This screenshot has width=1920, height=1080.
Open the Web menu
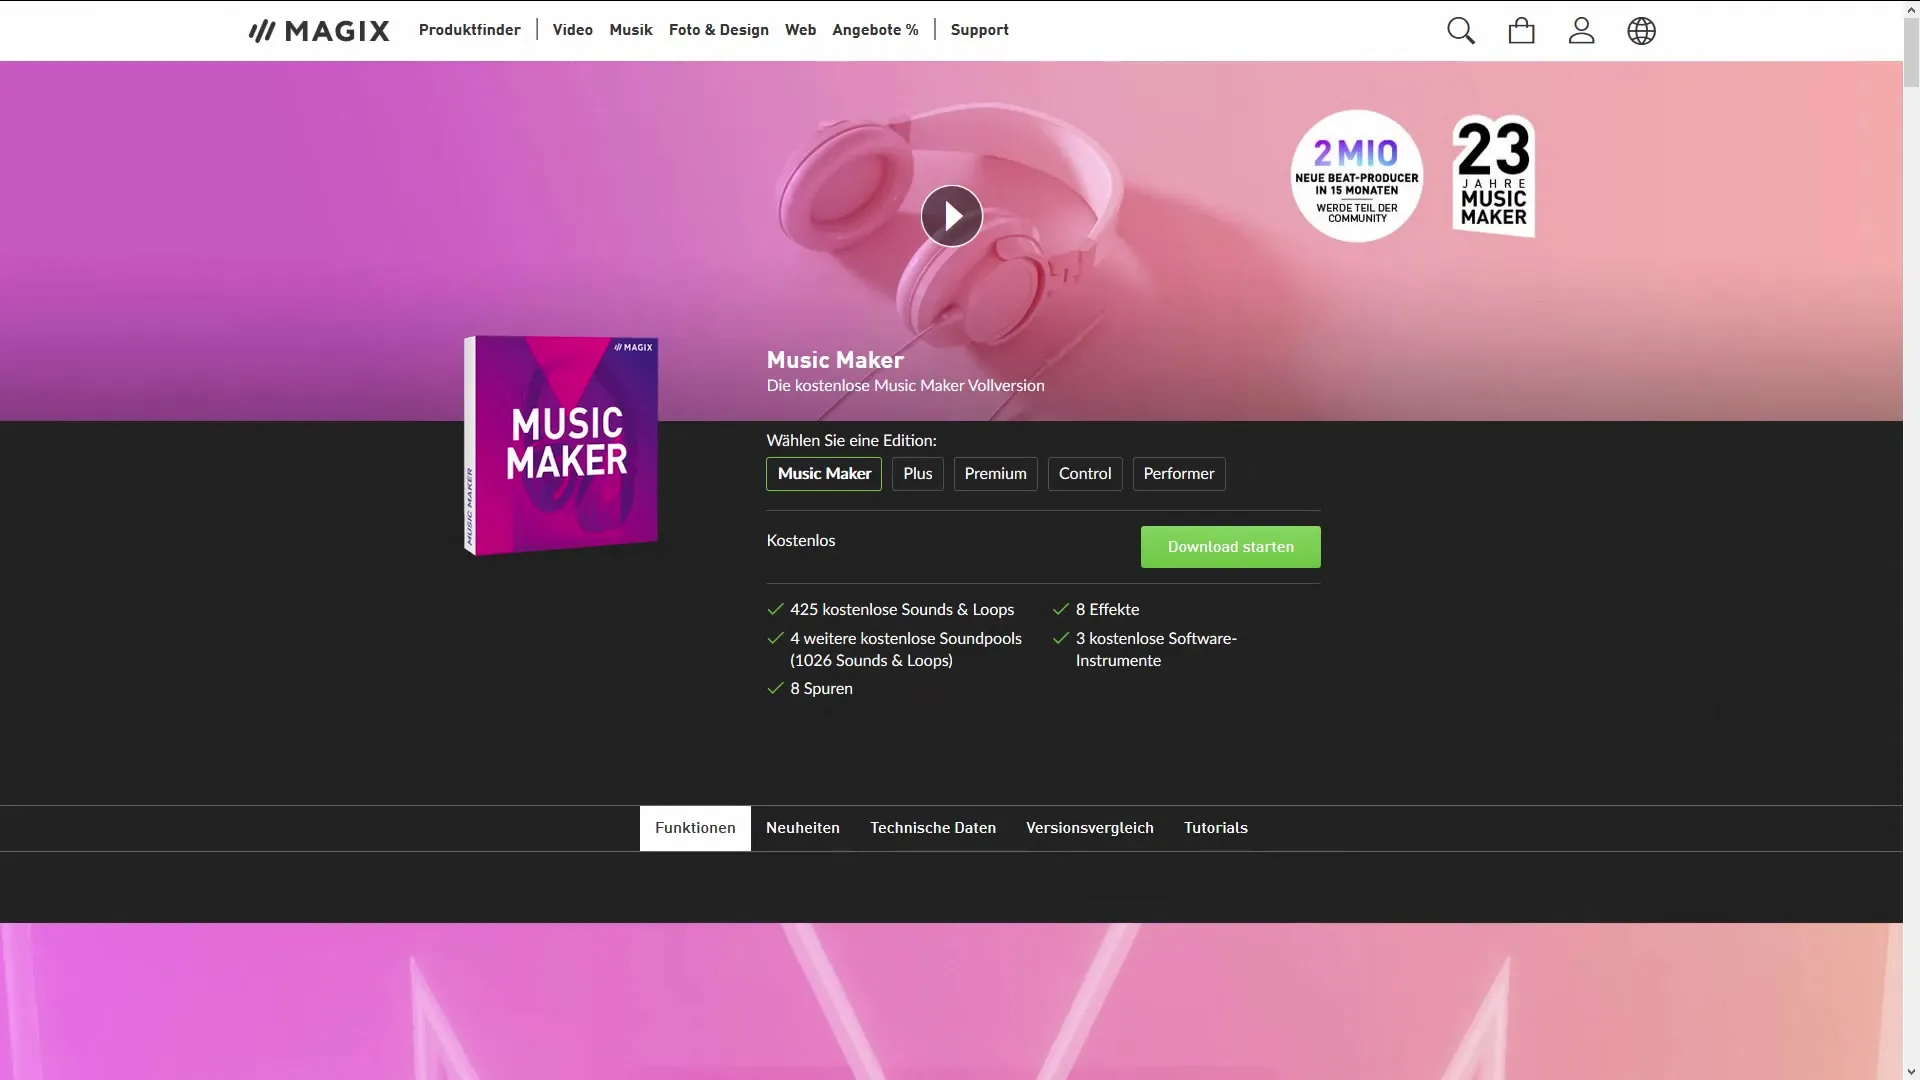click(800, 30)
